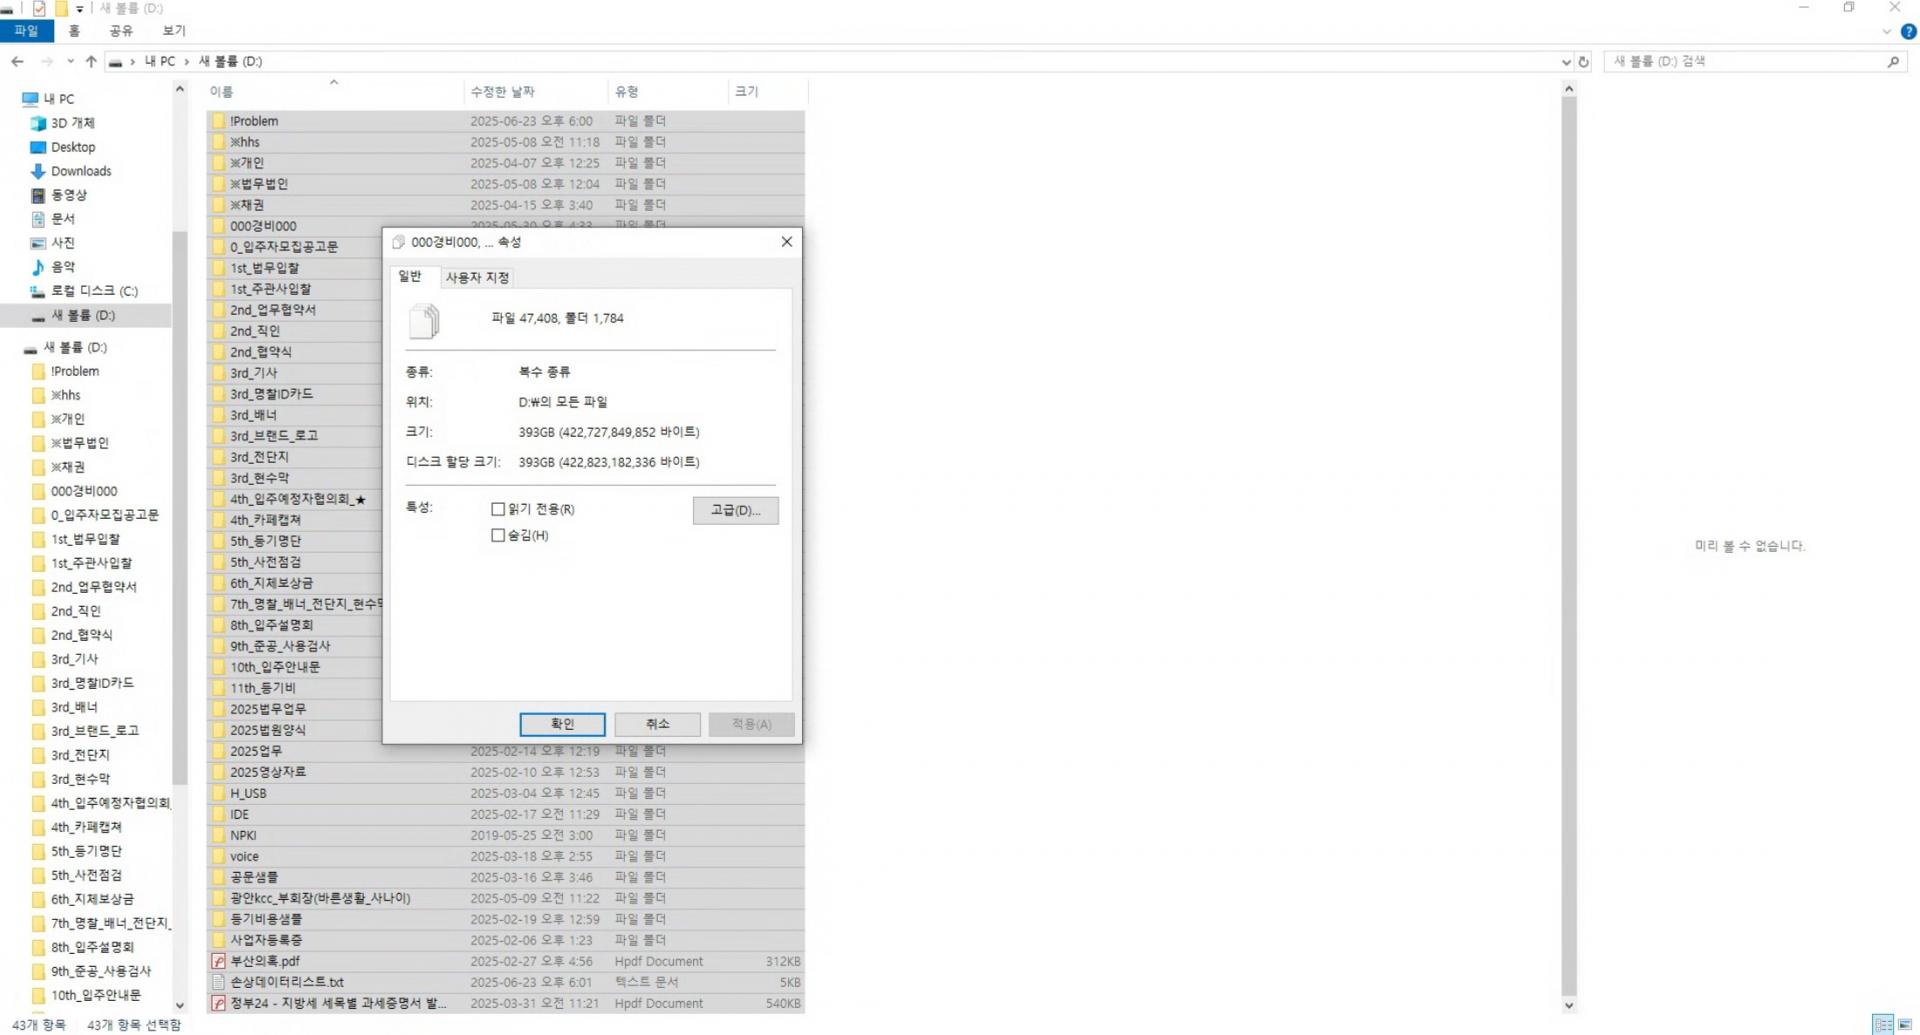Open the quick access toolbar customize dropdown

coord(80,9)
